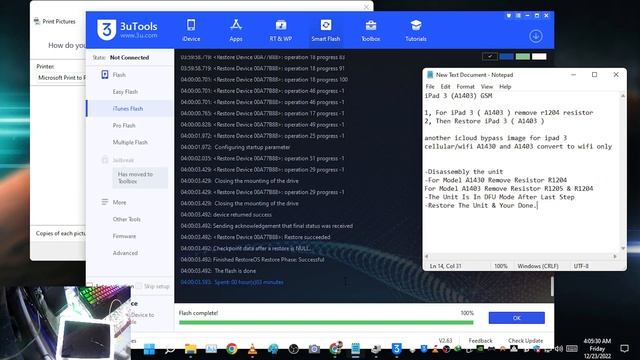
Task: Switch to Notepad on the taskbar
Action: [x=356, y=349]
